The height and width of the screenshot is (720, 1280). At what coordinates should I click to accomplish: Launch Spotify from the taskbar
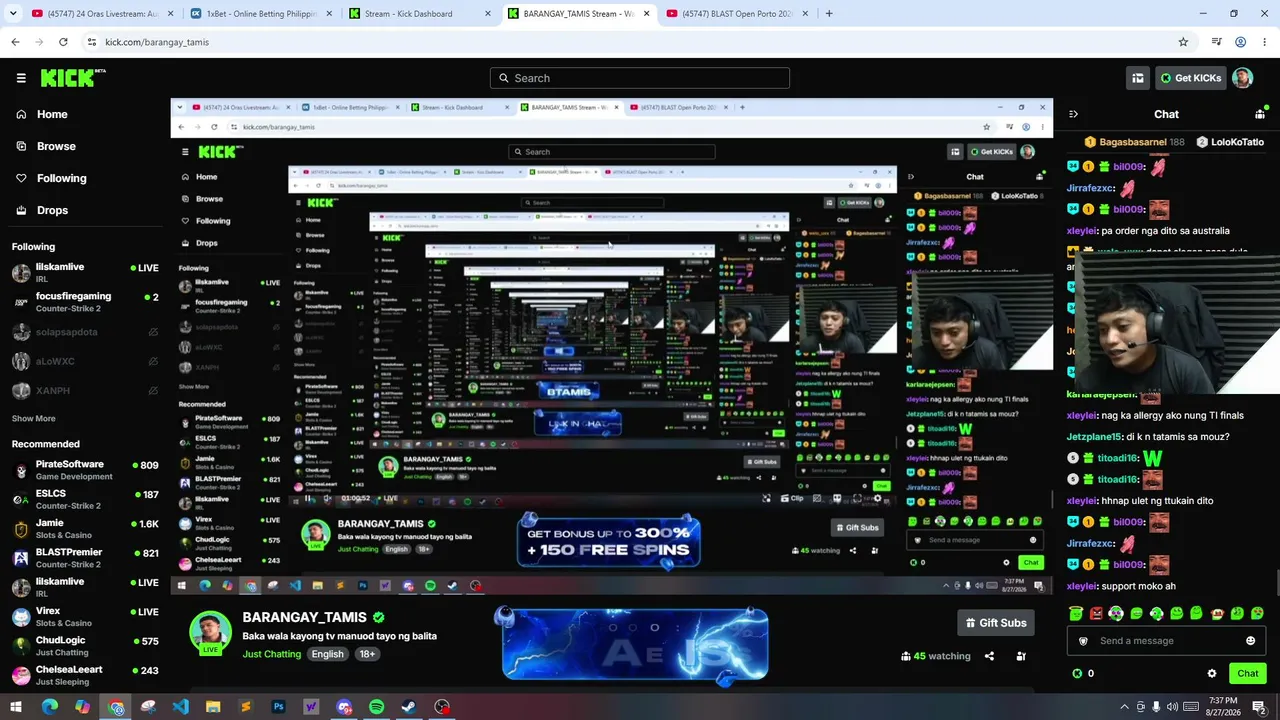(376, 707)
